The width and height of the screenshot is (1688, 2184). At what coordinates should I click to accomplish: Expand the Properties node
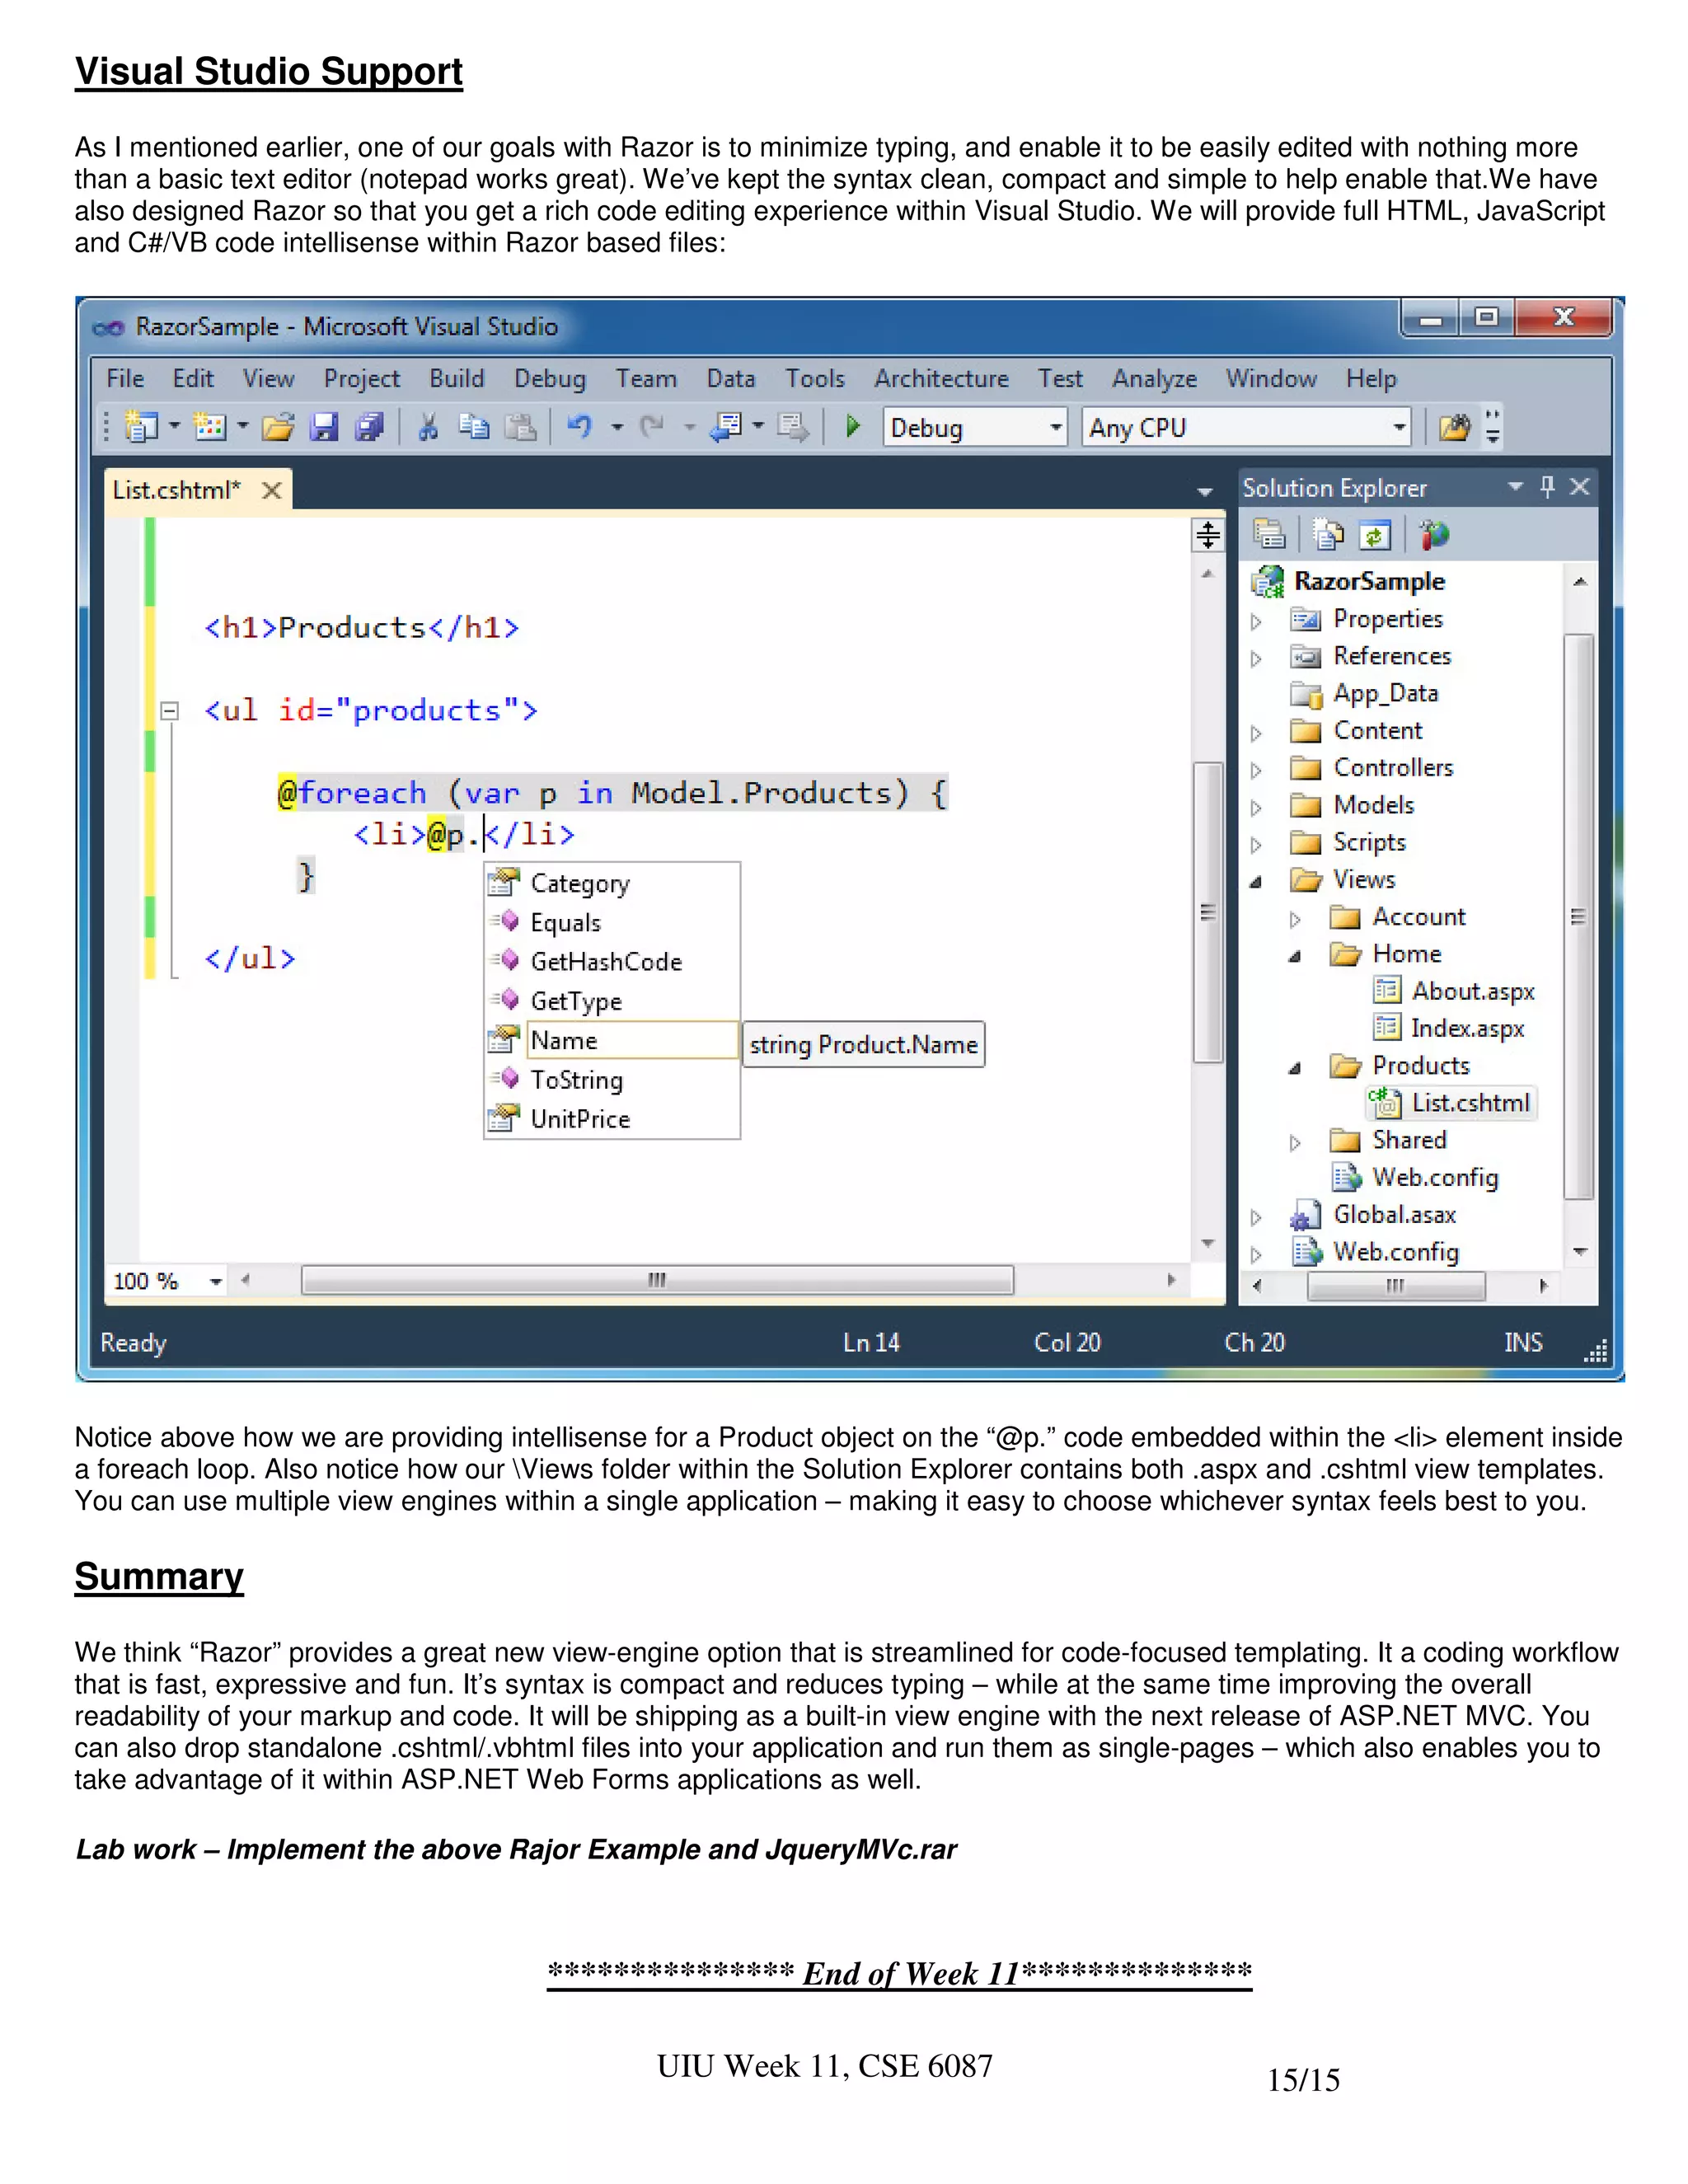1256,621
